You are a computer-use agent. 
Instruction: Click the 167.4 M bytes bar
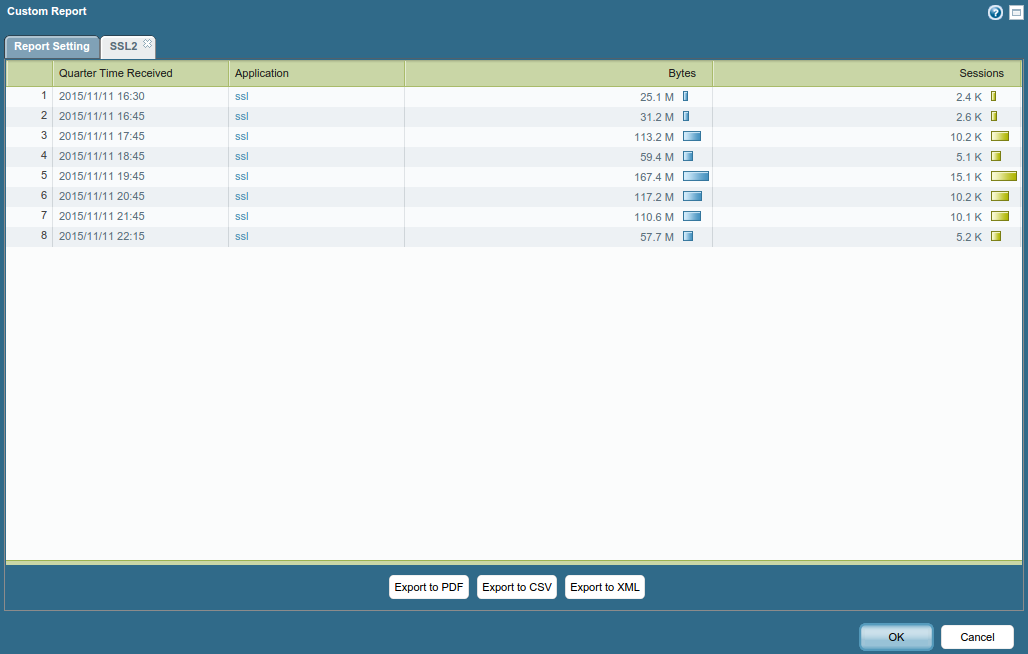click(x=695, y=176)
